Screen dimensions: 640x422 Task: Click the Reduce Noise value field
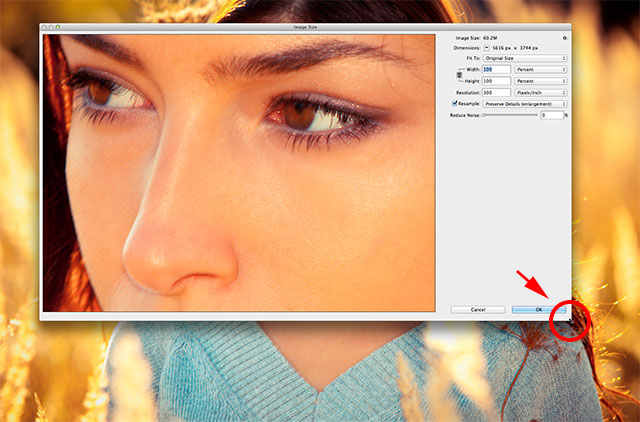pyautogui.click(x=551, y=115)
